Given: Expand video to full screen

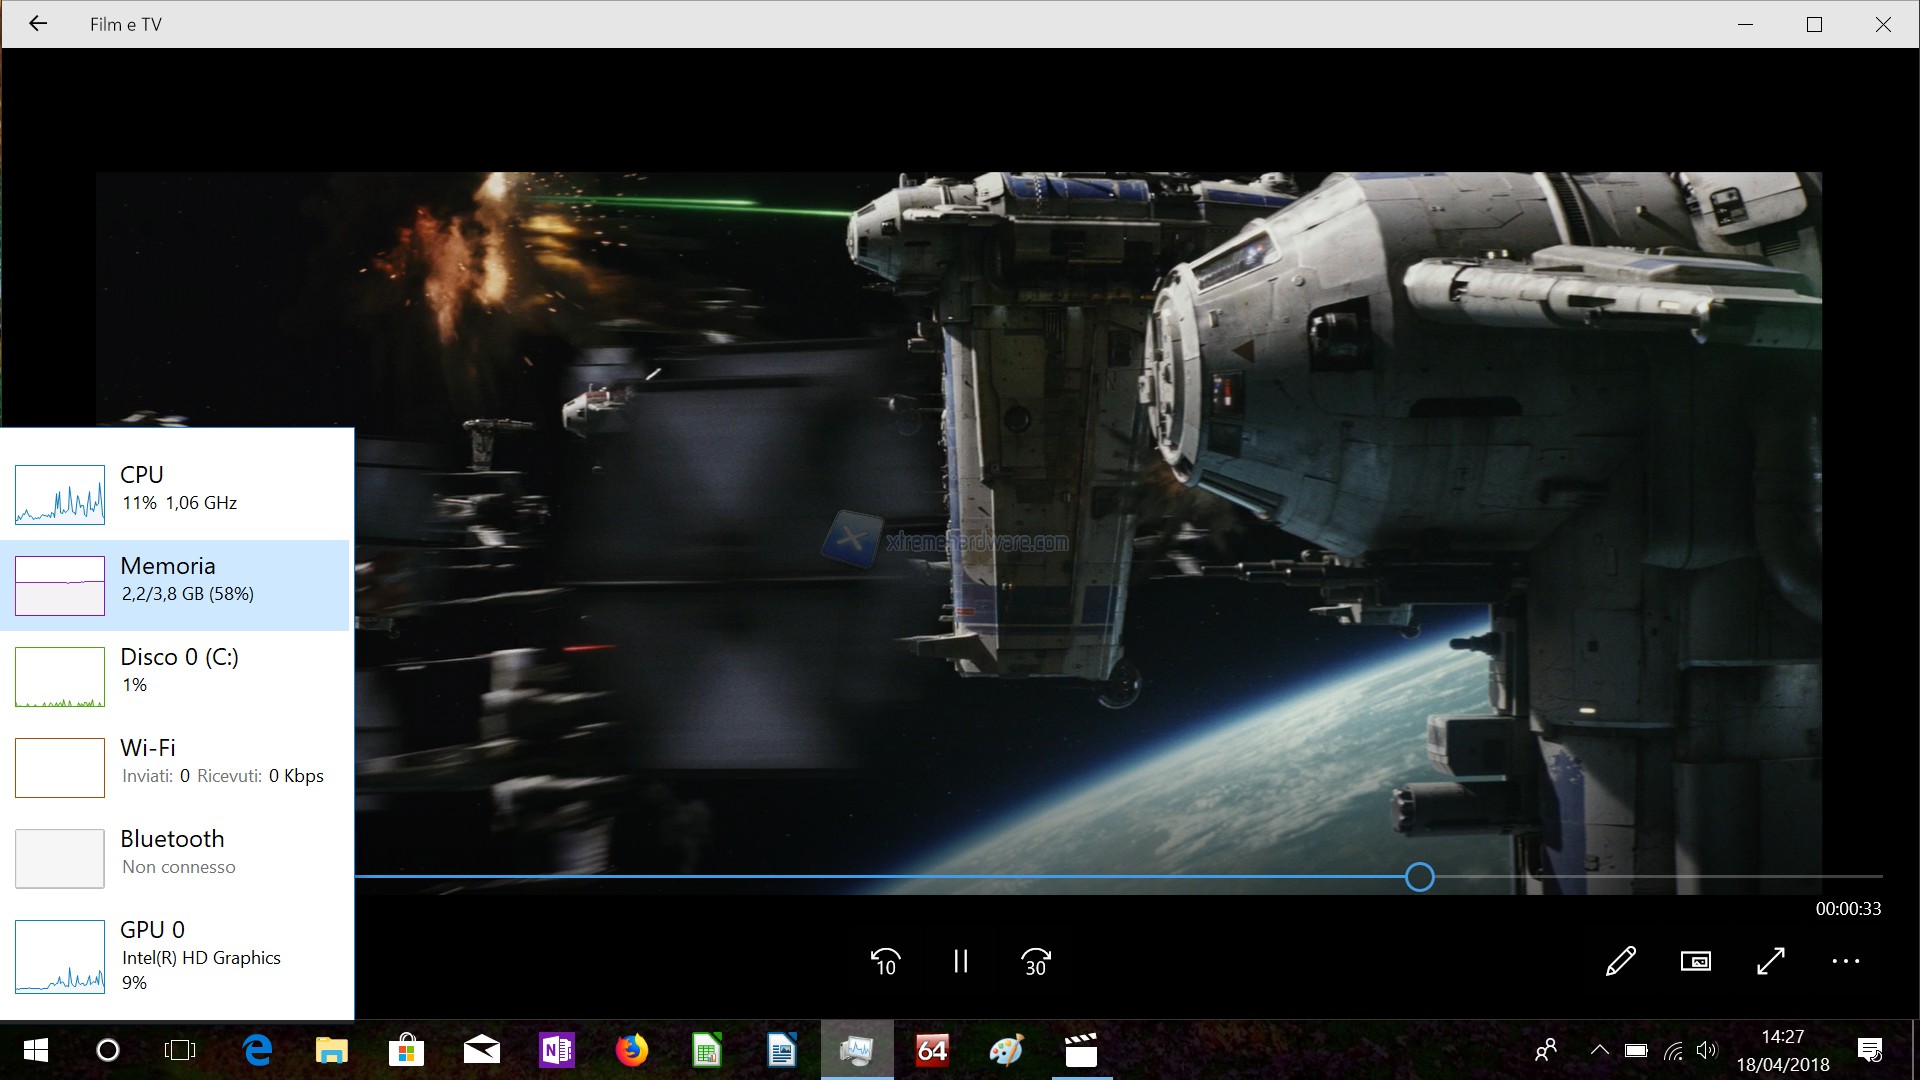Looking at the screenshot, I should tap(1771, 961).
